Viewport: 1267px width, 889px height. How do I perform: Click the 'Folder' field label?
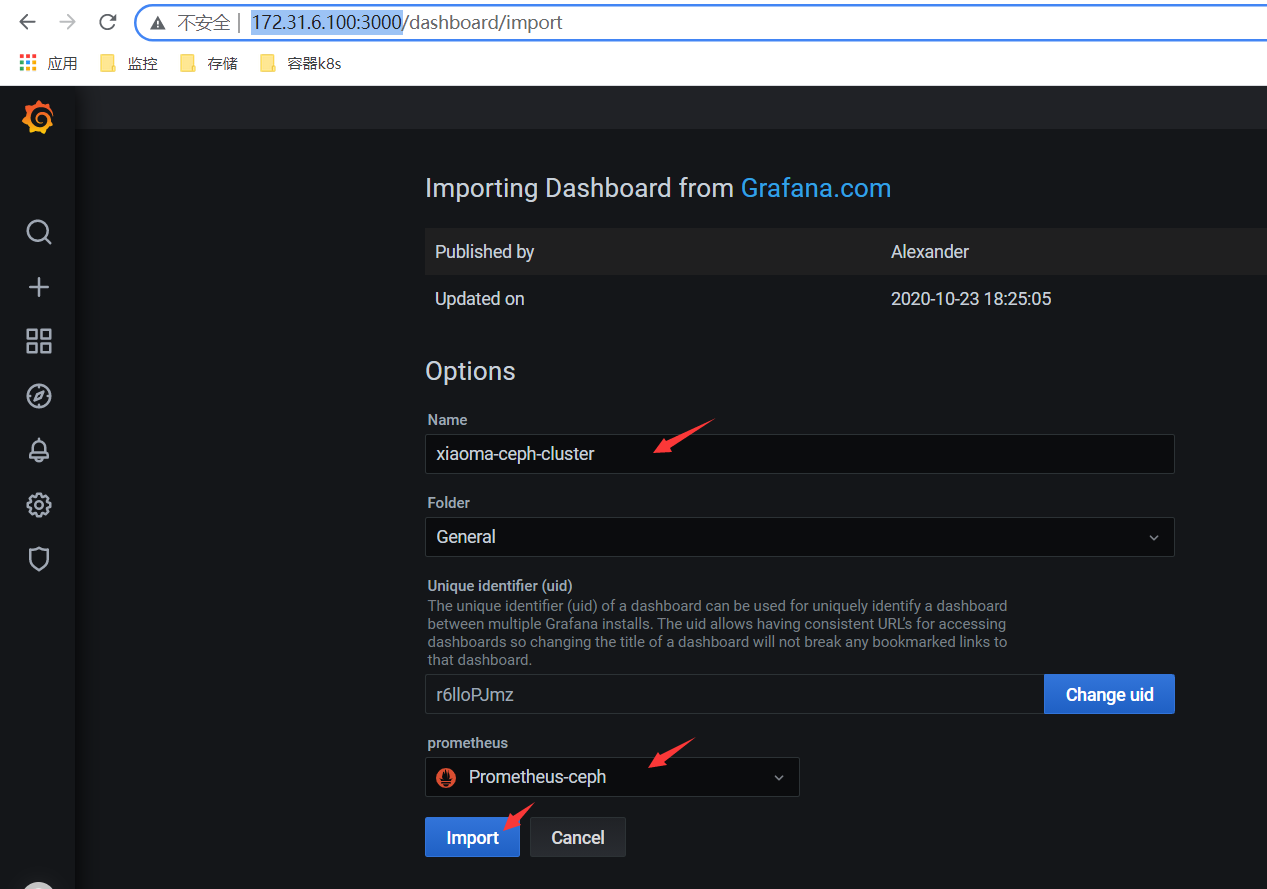pyautogui.click(x=449, y=503)
